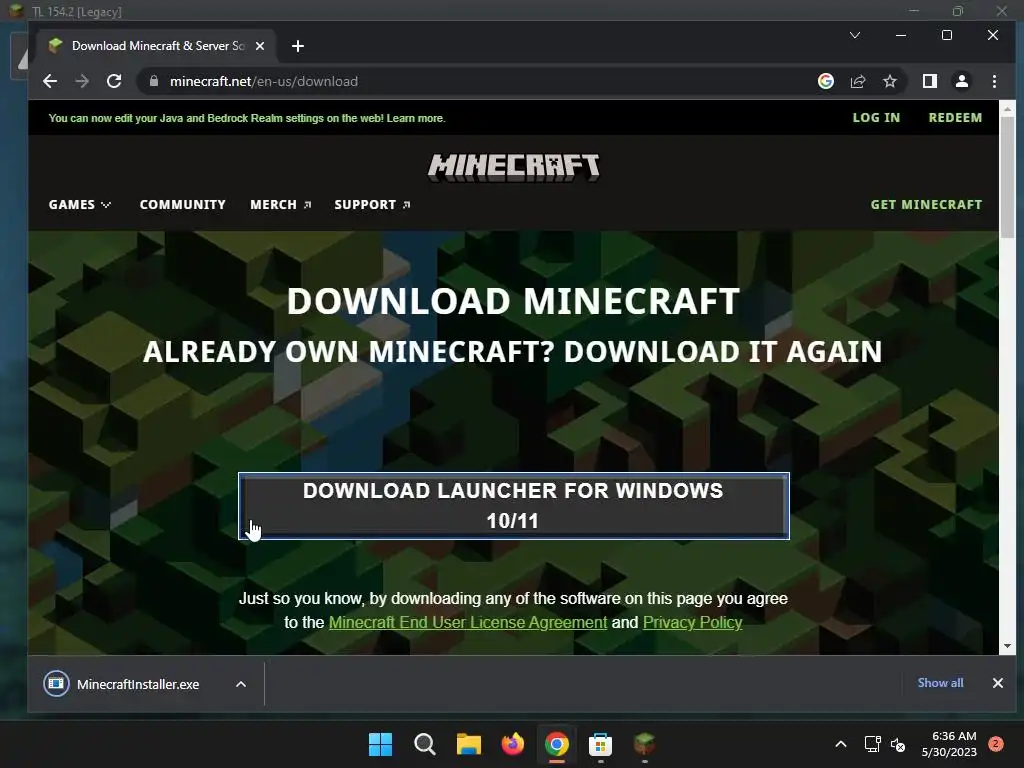This screenshot has height=768, width=1024.
Task: Click Show all downloads
Action: (940, 682)
